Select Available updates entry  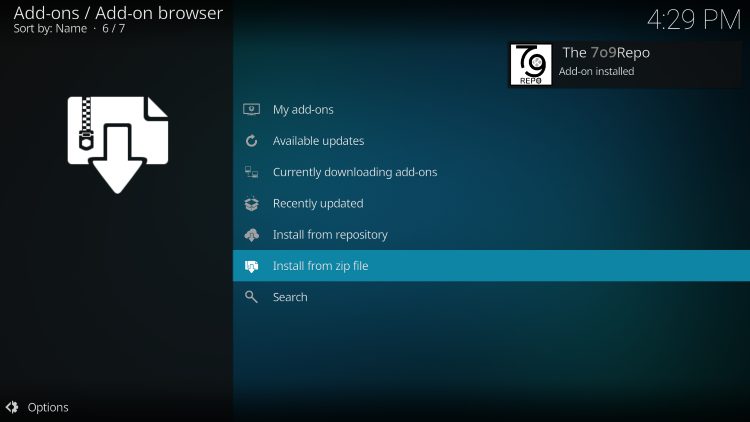point(491,141)
